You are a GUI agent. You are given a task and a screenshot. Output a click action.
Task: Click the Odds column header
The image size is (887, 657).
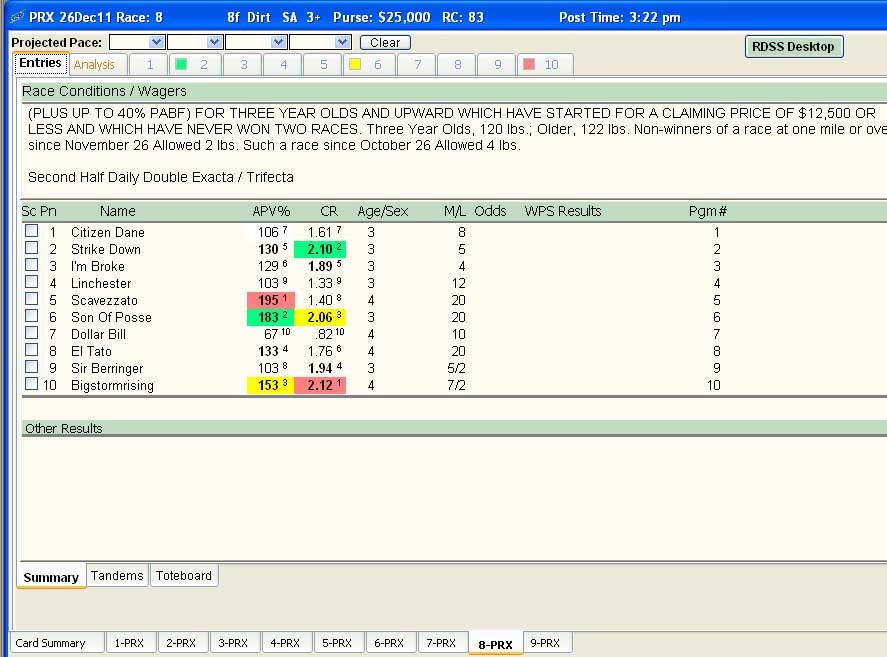point(490,211)
